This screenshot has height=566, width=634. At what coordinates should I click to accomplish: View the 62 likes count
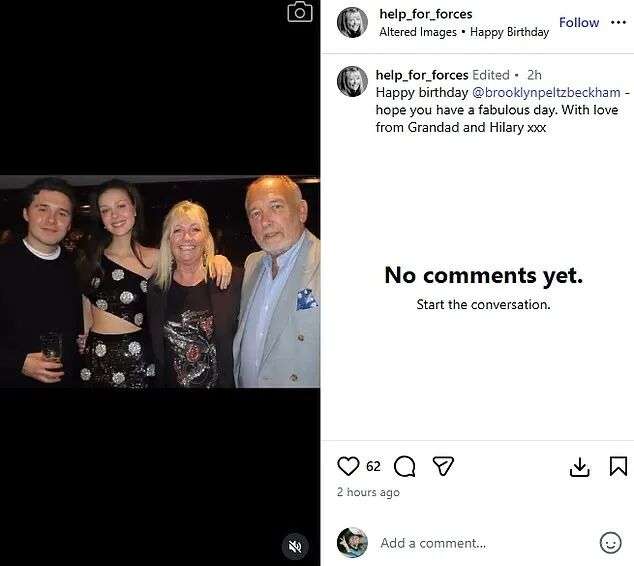tap(373, 466)
